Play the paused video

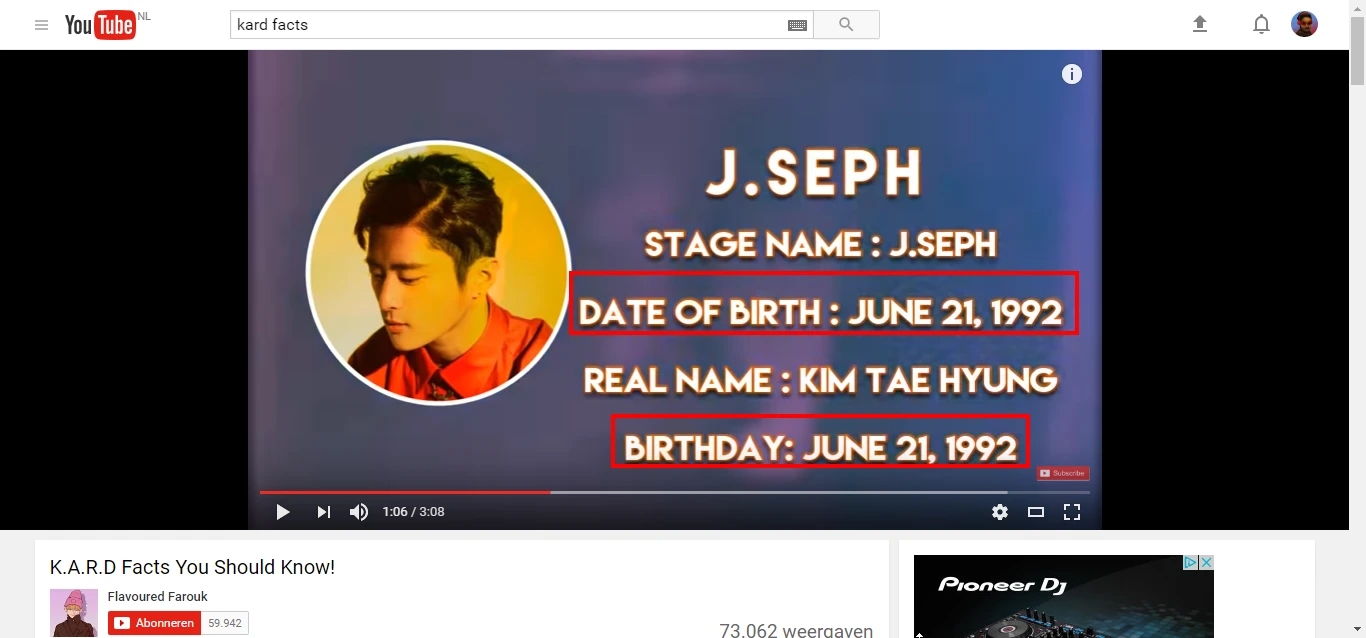click(x=283, y=512)
